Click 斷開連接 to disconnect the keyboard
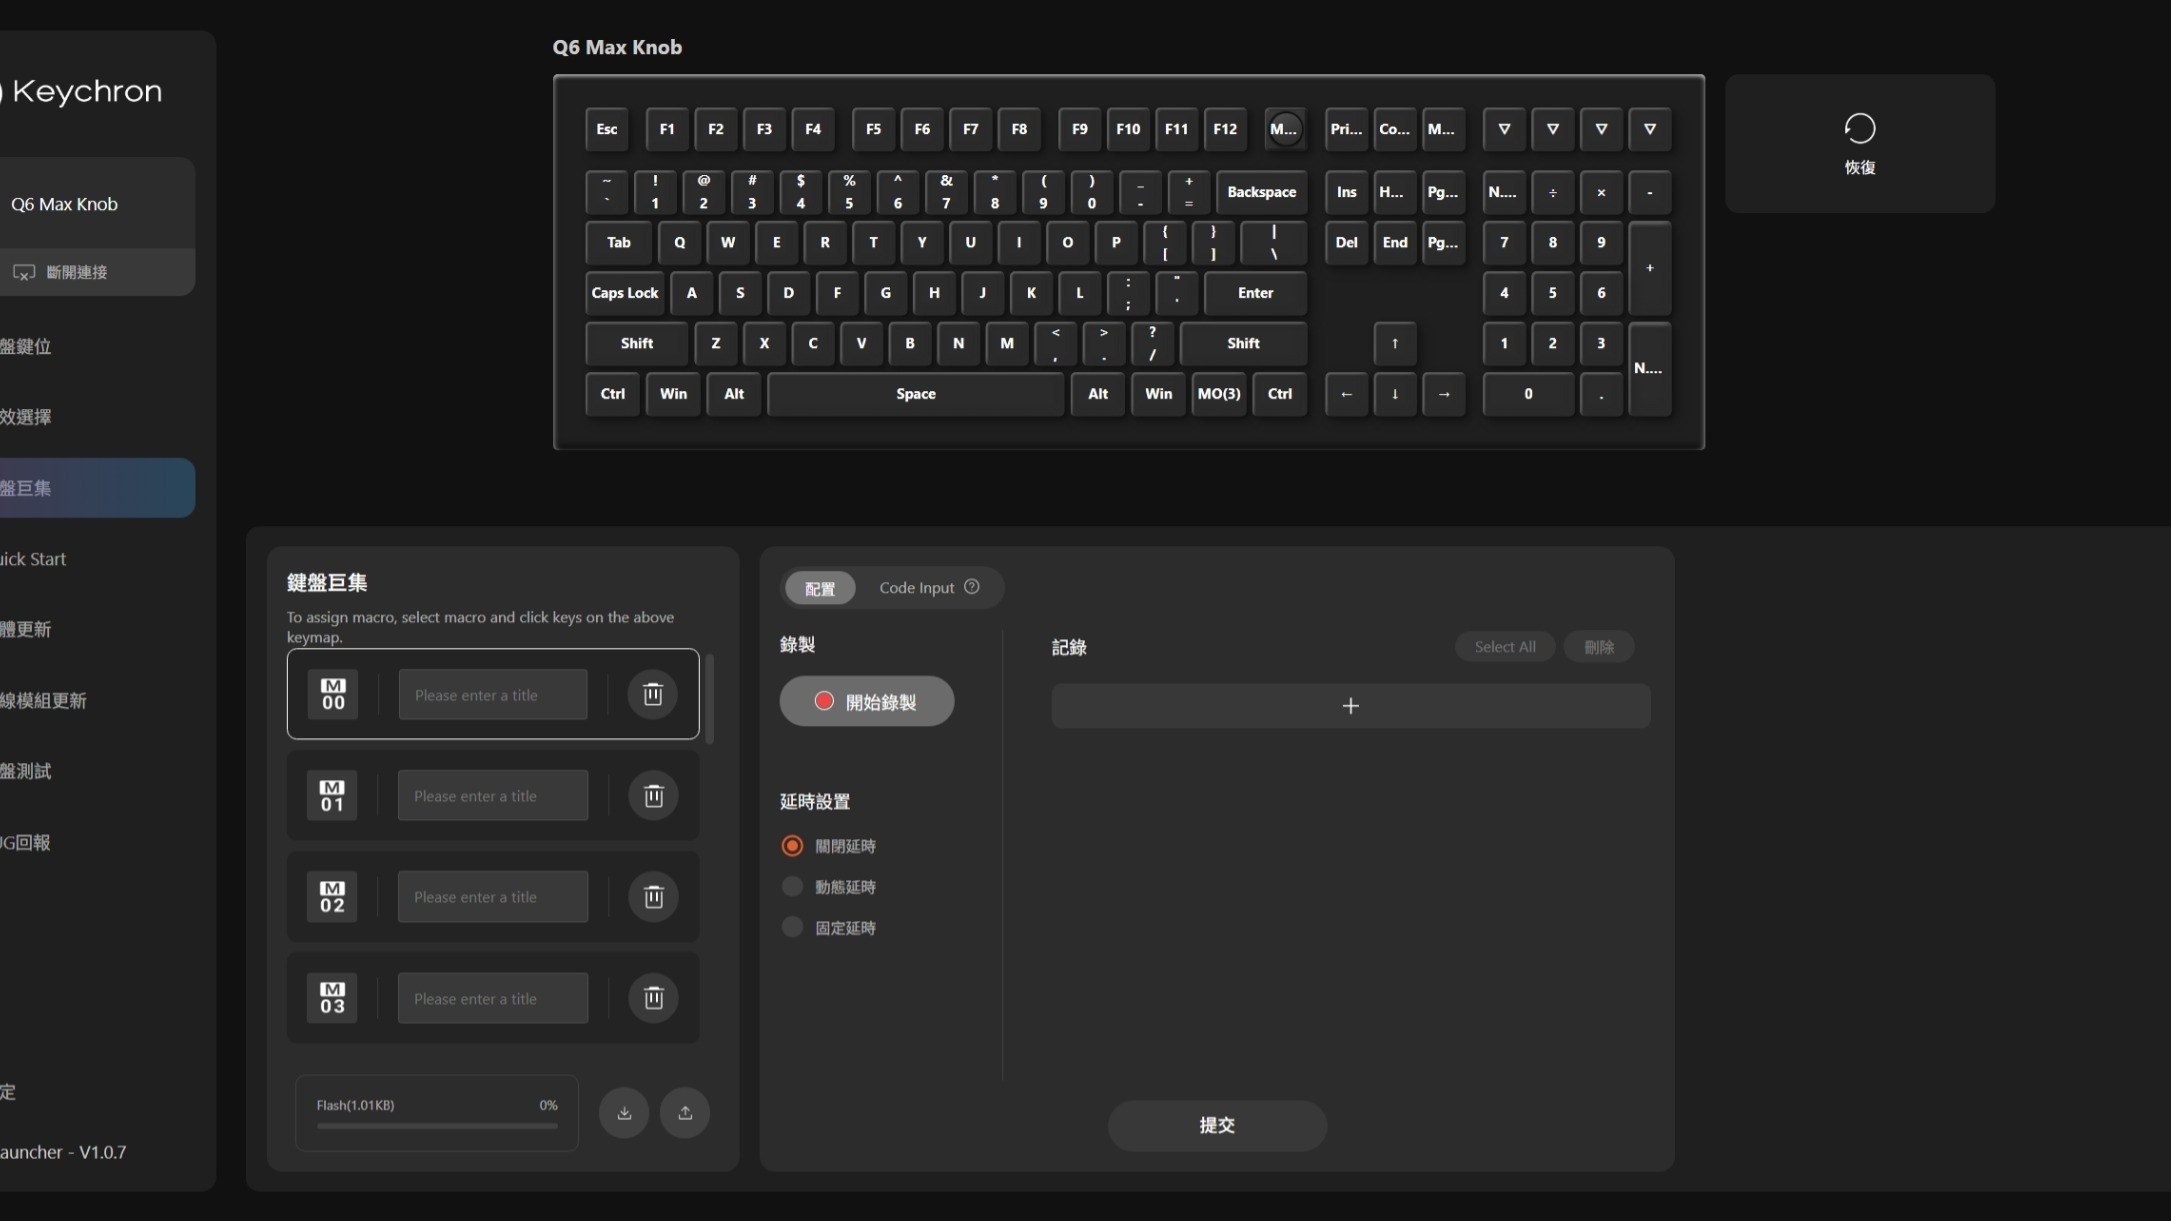2171x1221 pixels. [76, 272]
